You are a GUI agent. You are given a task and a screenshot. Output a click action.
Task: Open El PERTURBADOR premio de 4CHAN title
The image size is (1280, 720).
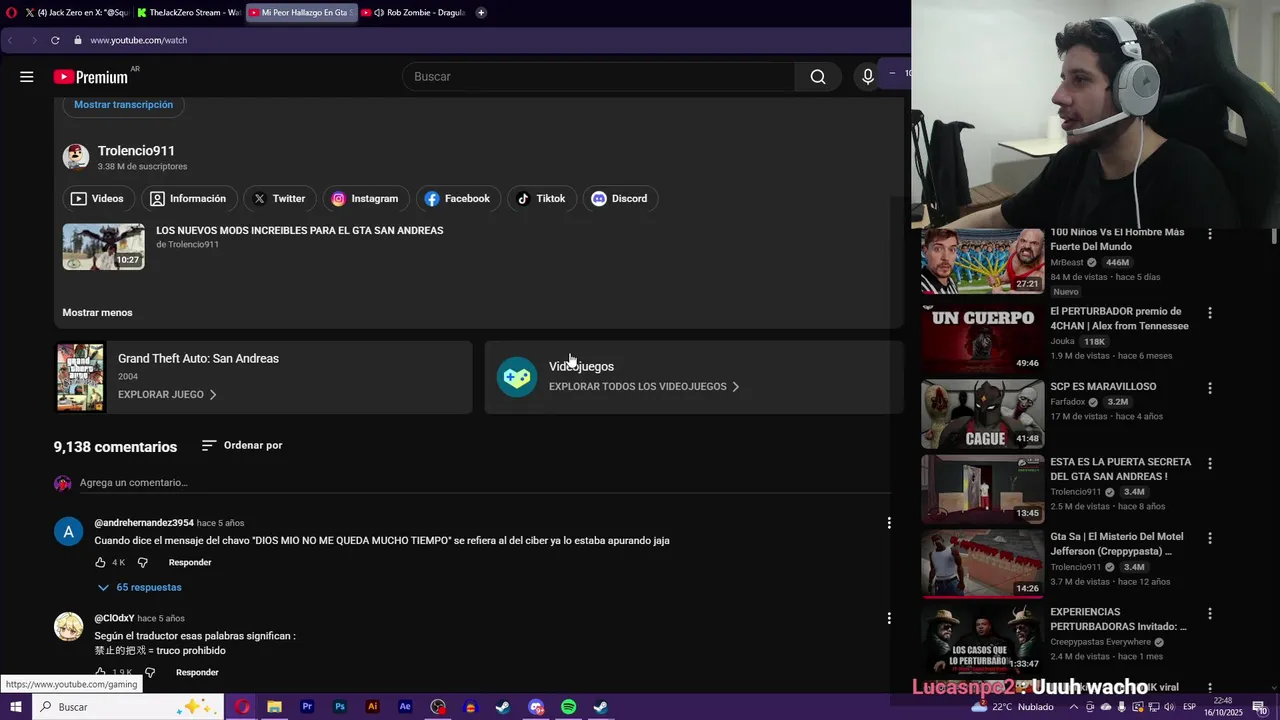tap(1119, 319)
